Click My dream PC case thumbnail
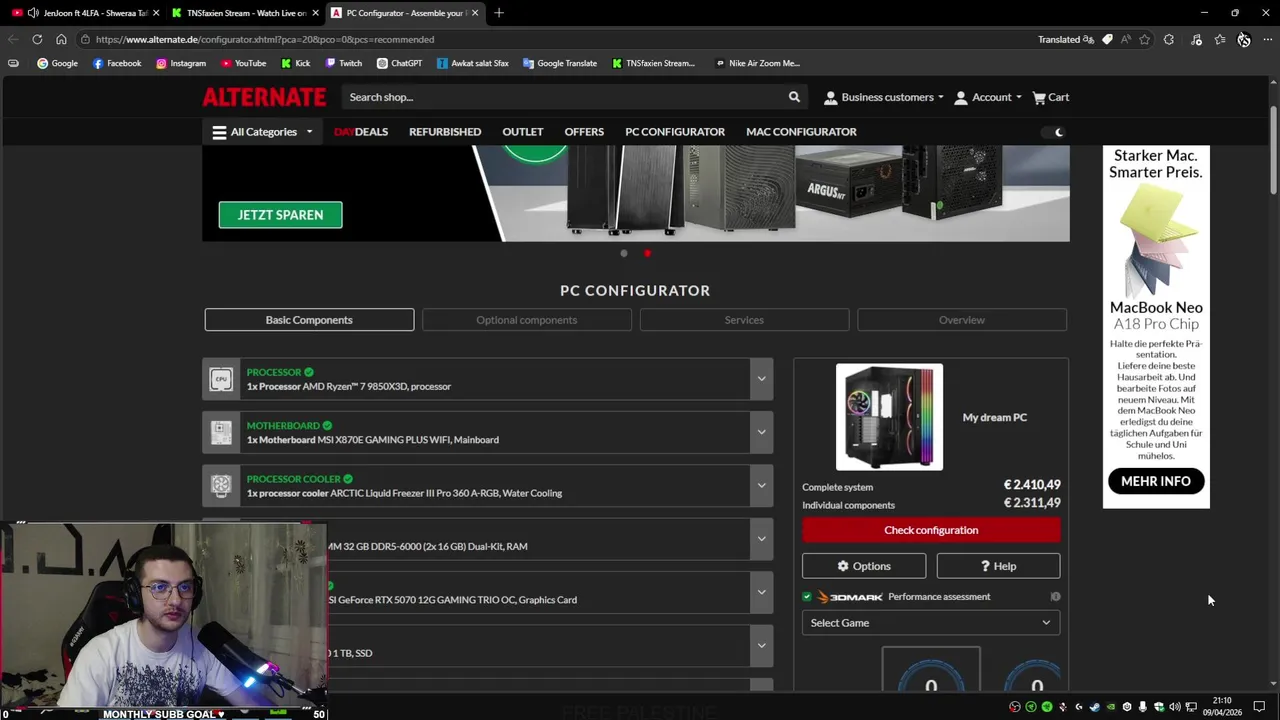Screen dimensions: 1280x720 coord(889,417)
